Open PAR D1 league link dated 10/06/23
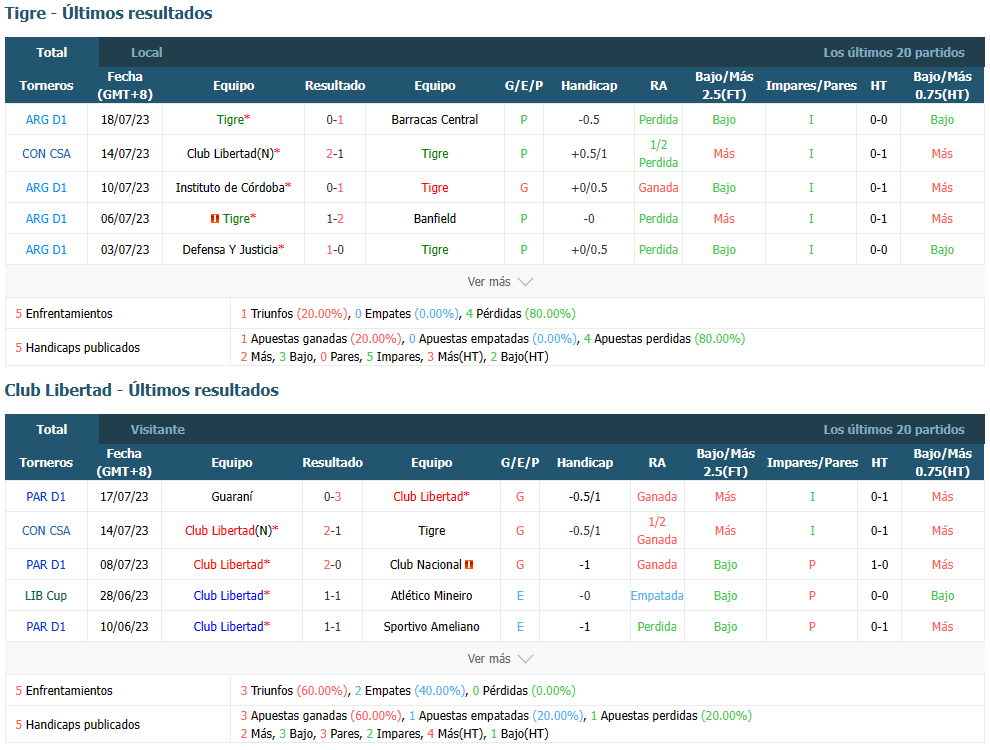This screenshot has width=990, height=750. coord(46,626)
